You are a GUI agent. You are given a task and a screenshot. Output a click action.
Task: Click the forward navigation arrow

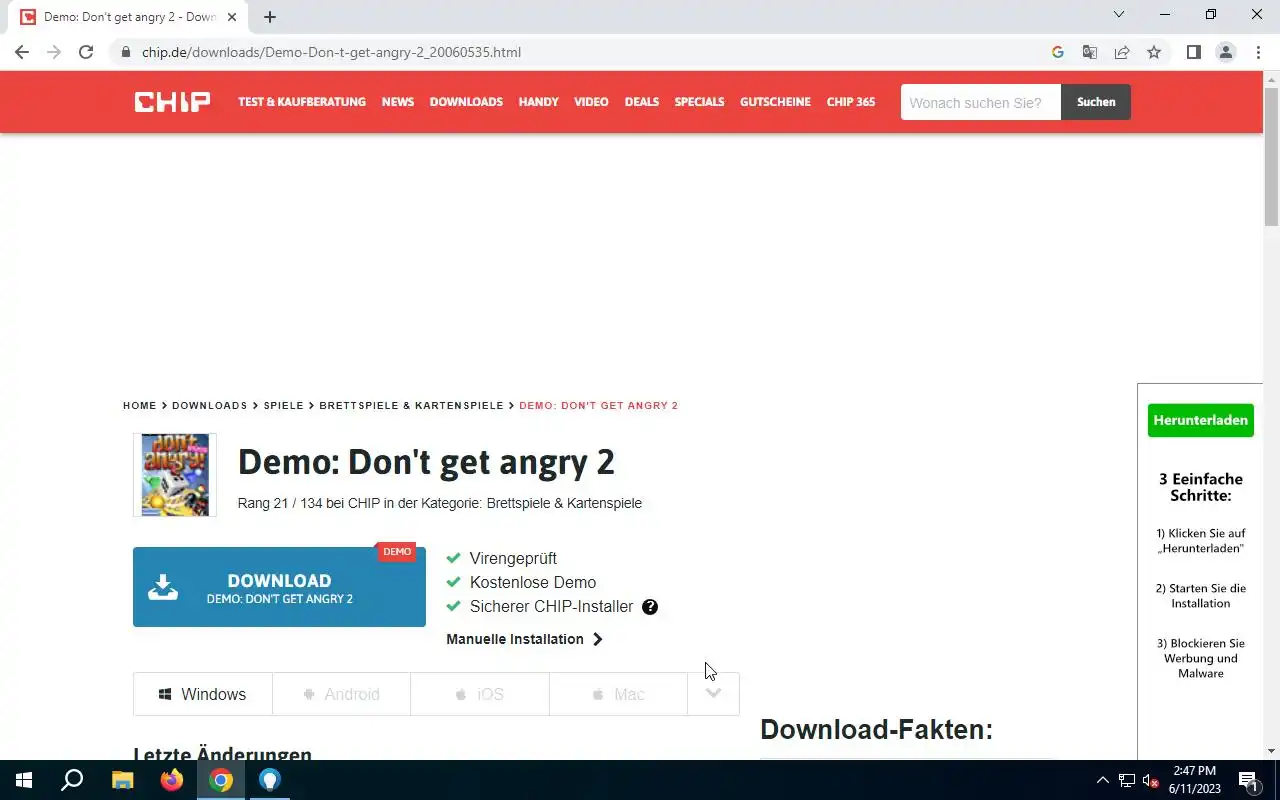point(54,52)
